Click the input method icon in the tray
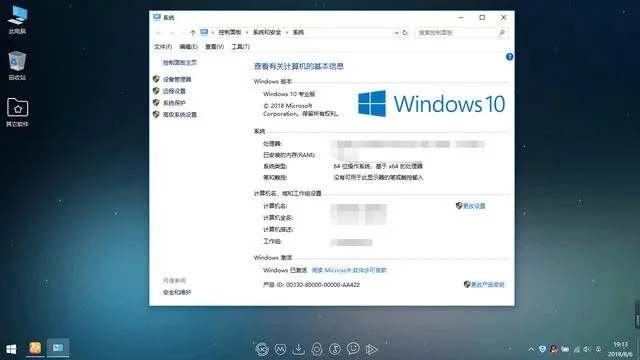640x360 pixels. (x=598, y=349)
